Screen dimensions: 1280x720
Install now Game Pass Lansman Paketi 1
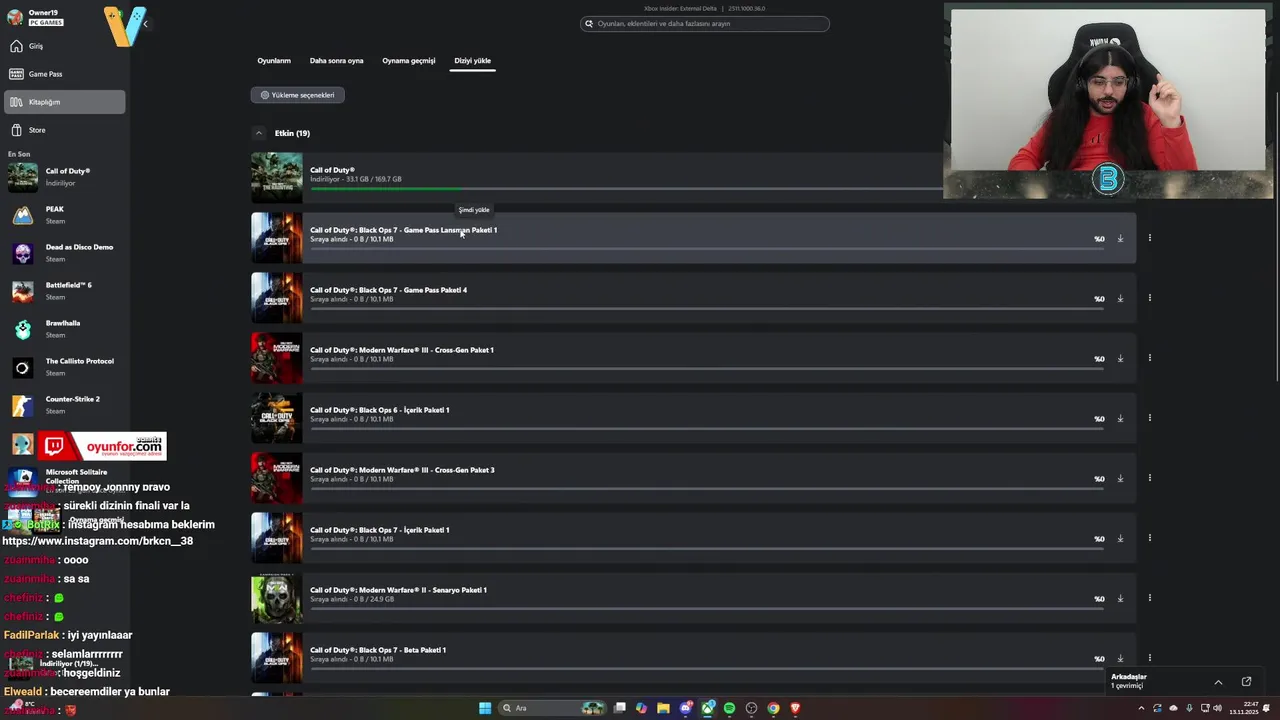pos(1120,239)
